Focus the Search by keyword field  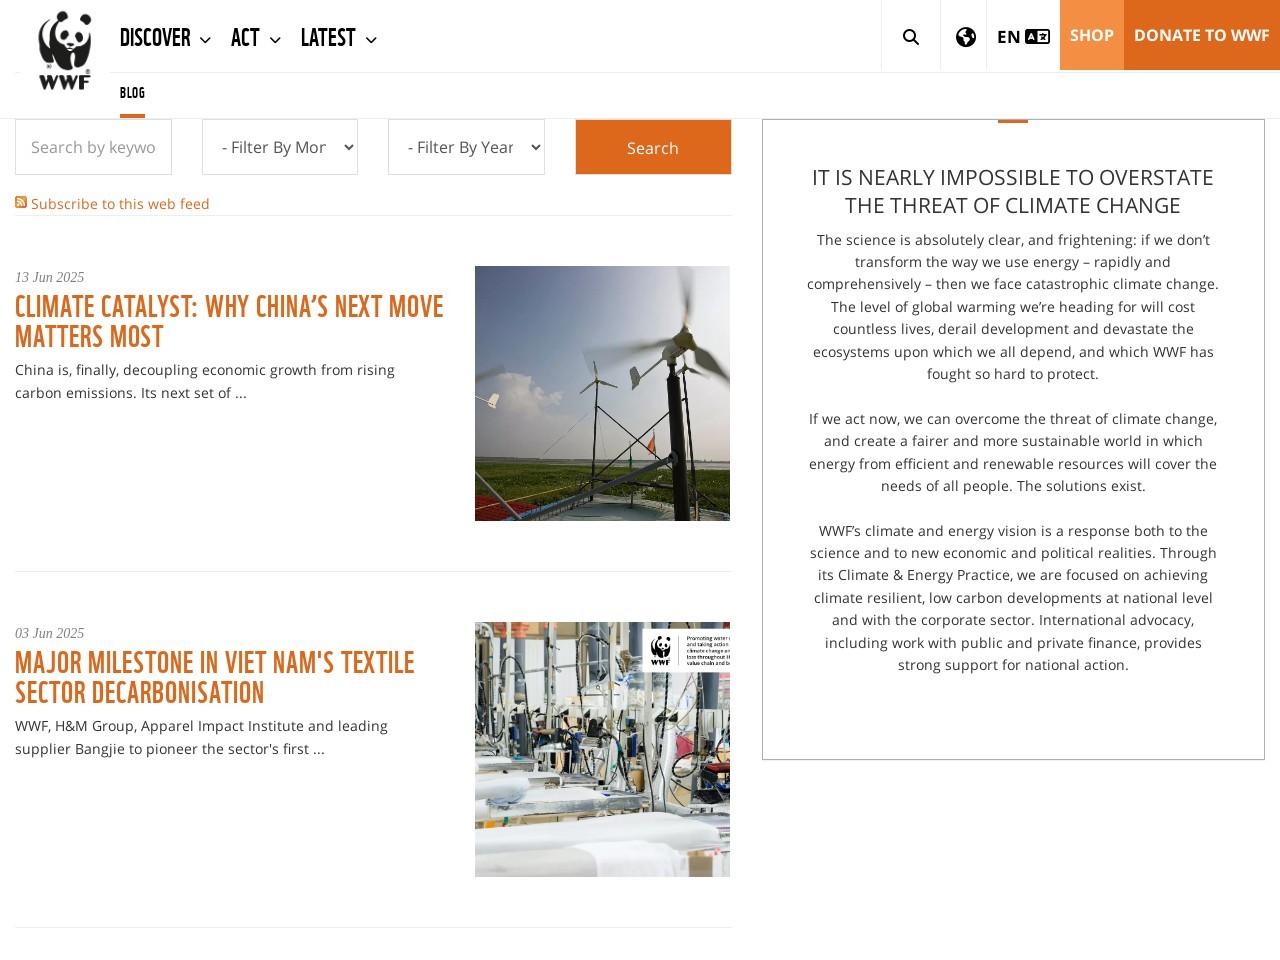click(x=93, y=147)
